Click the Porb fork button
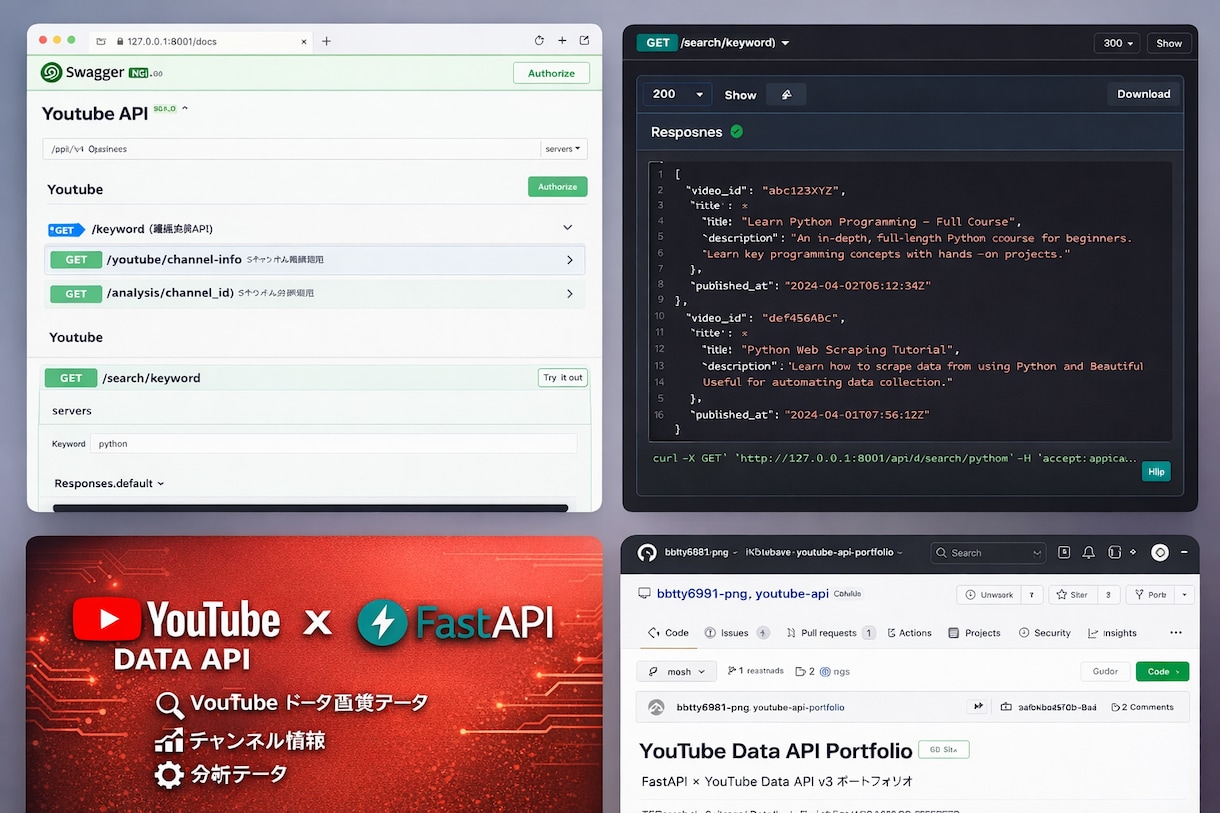Screen dimensions: 1220x813 coord(1149,594)
